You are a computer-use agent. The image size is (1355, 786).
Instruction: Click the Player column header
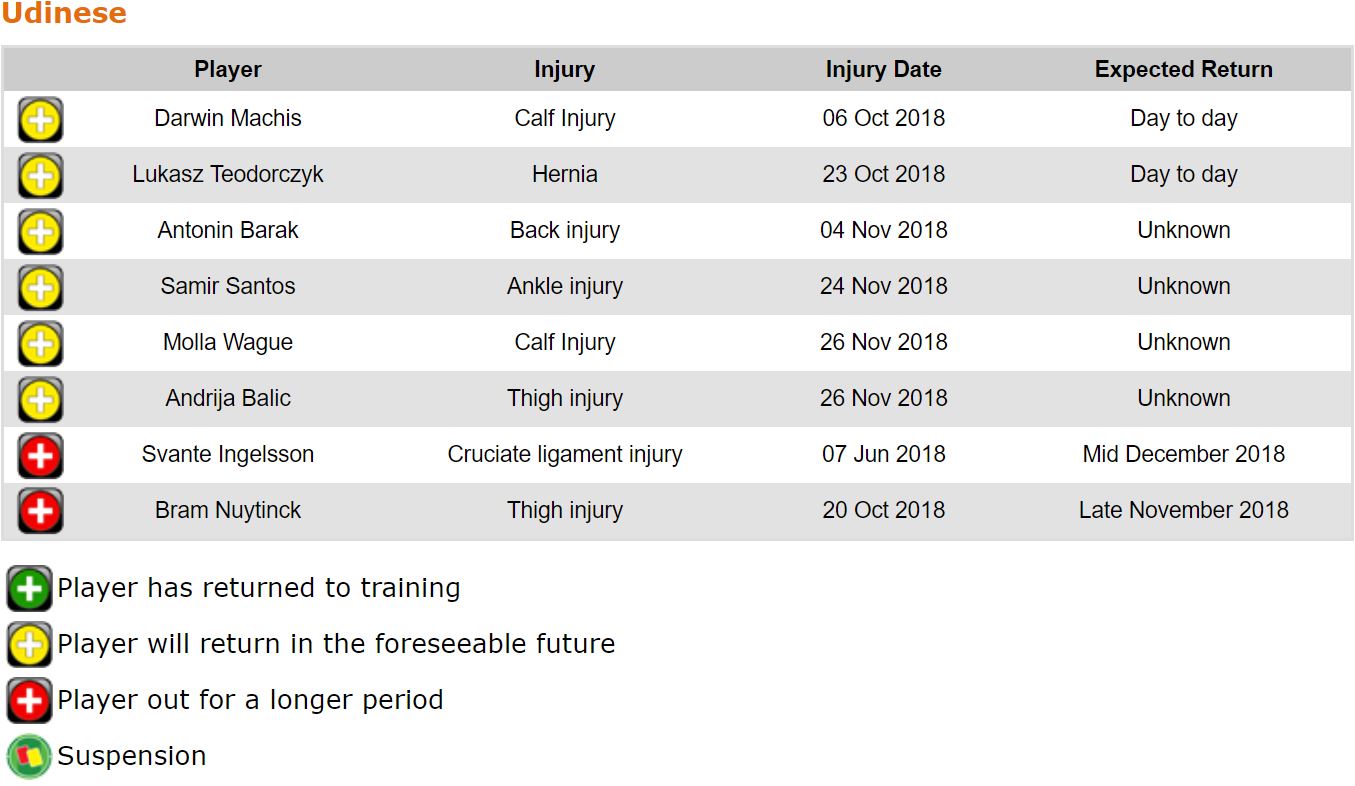pyautogui.click(x=228, y=70)
